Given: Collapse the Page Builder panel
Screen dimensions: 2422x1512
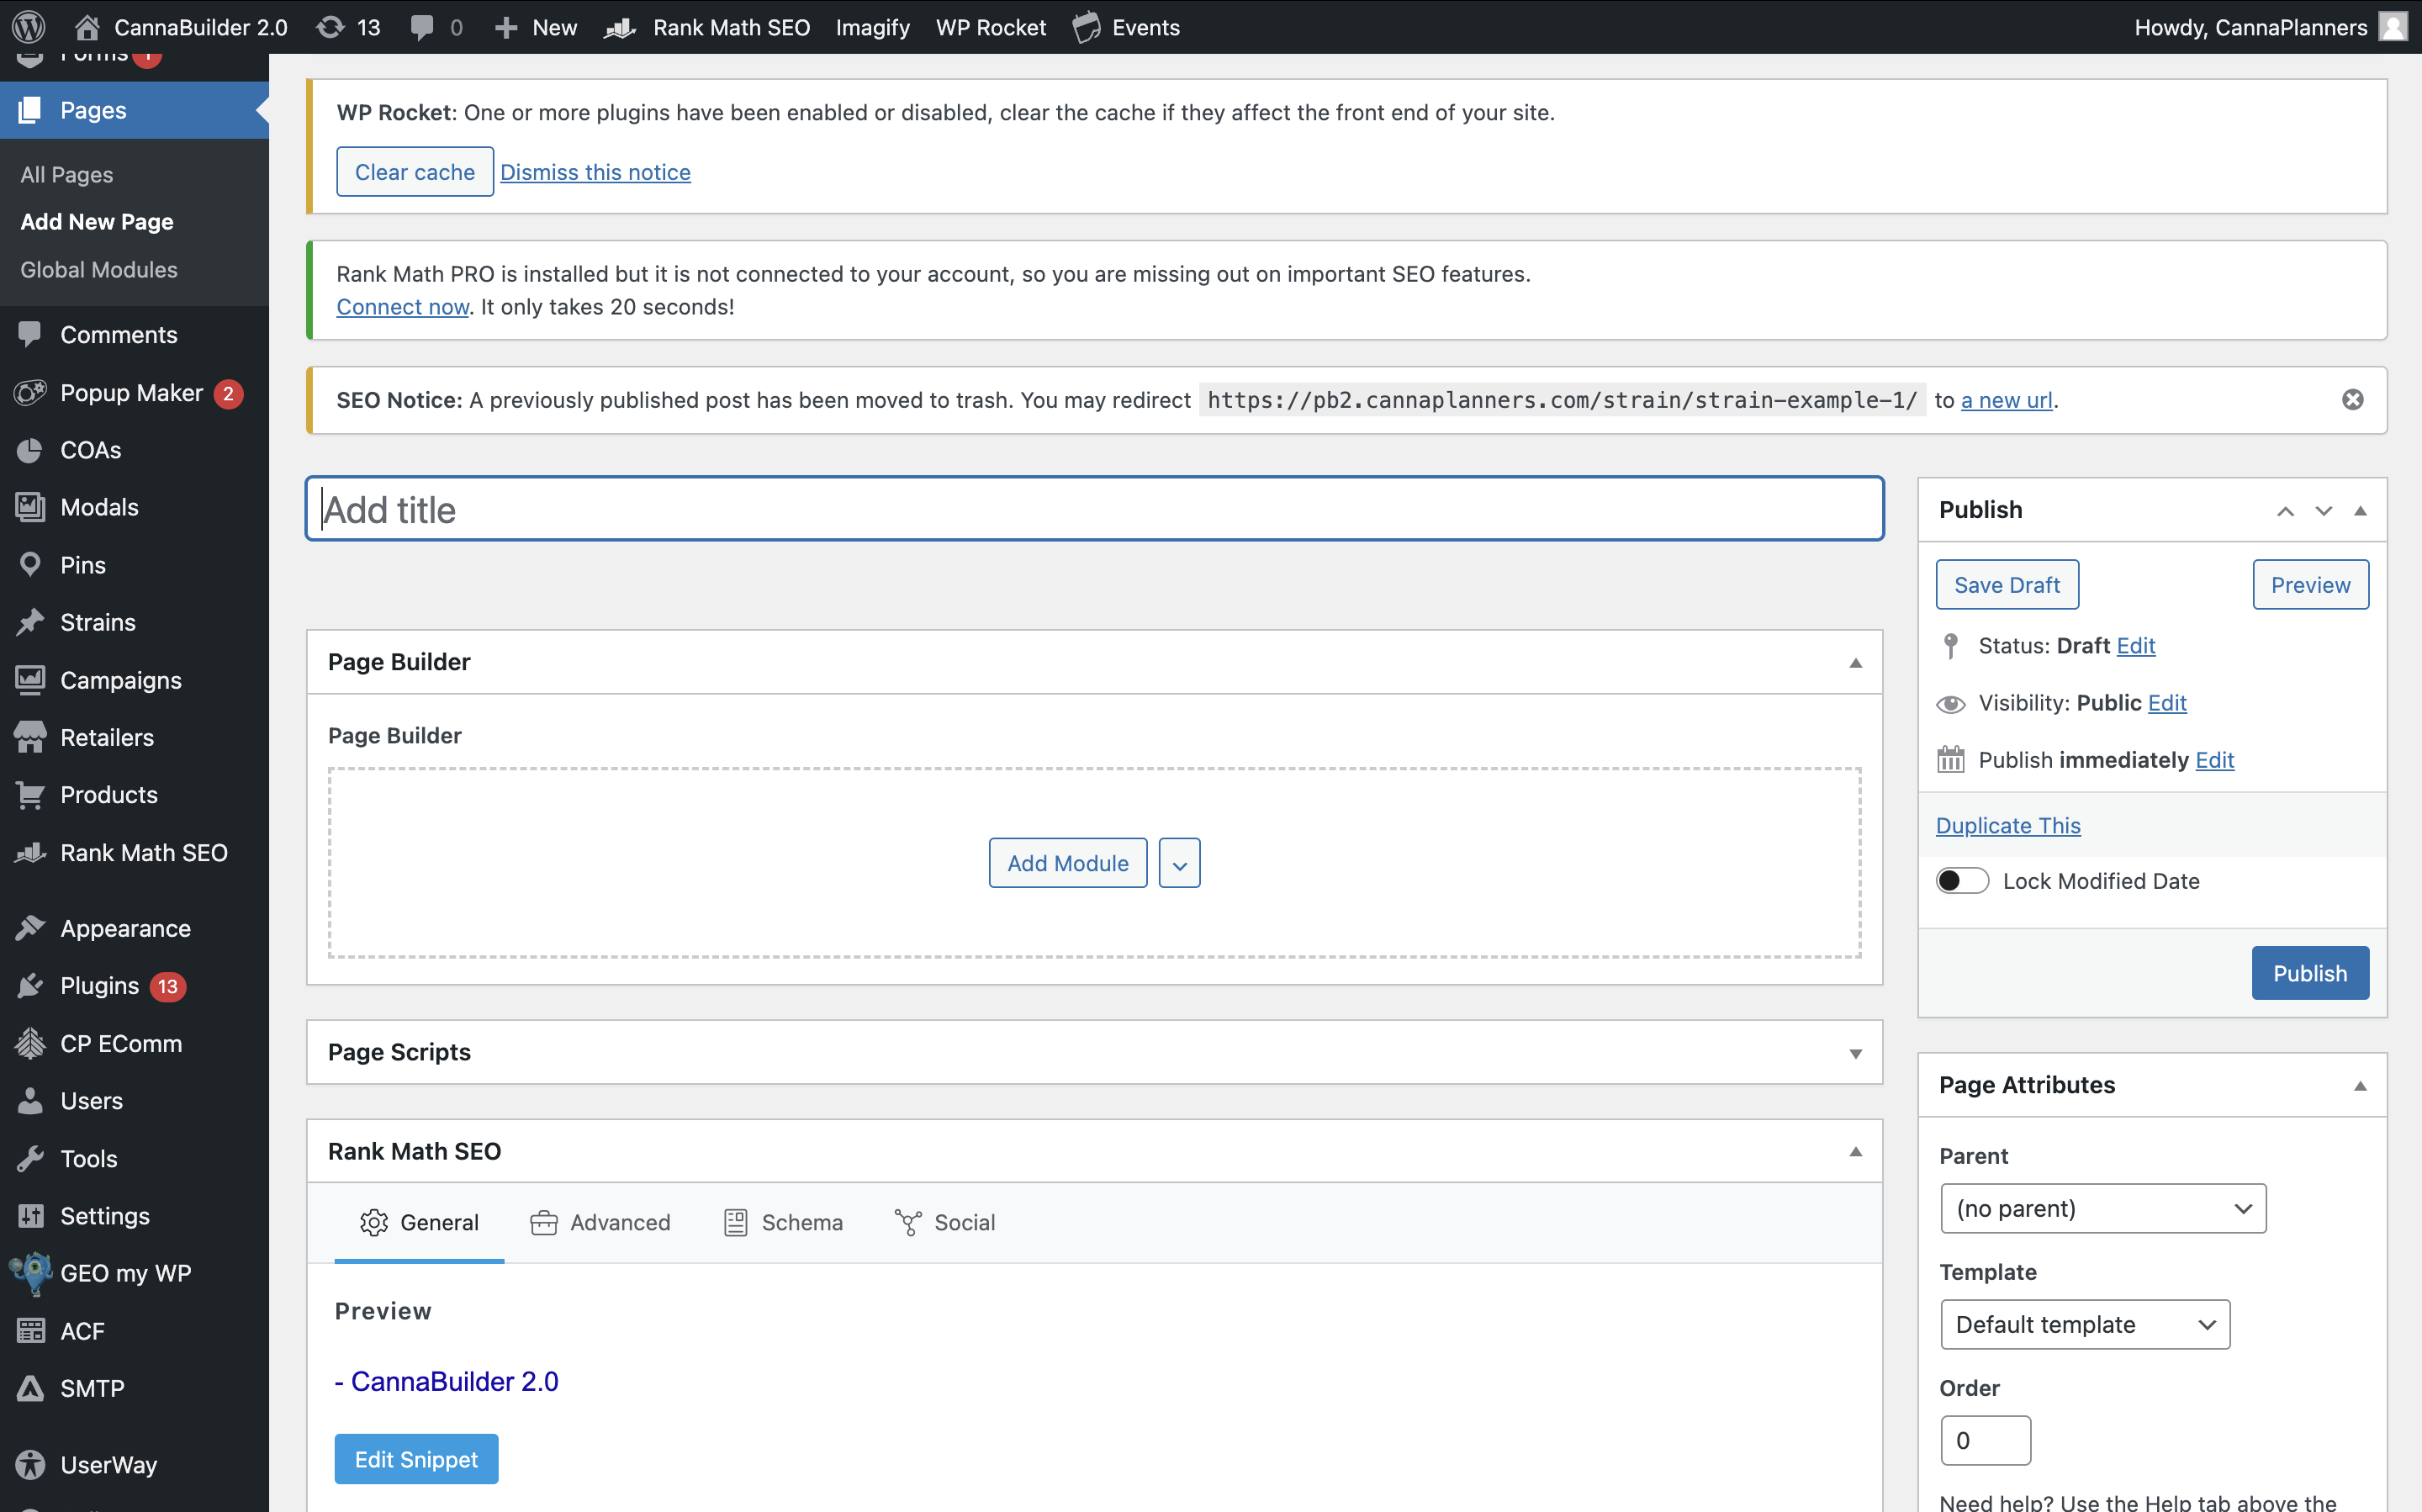Looking at the screenshot, I should pos(1855,662).
